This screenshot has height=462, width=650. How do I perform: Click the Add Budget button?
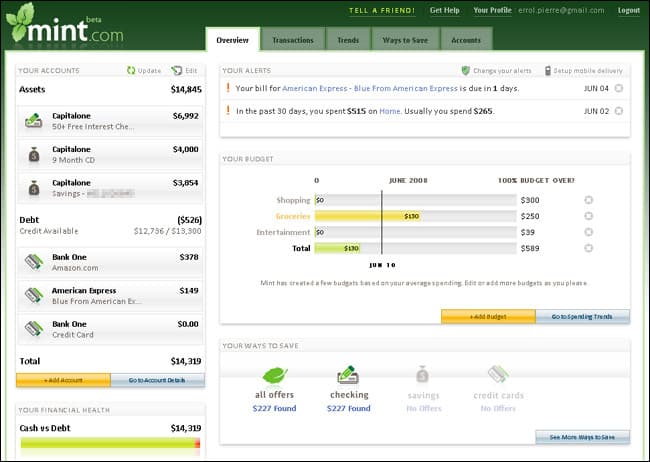488,316
